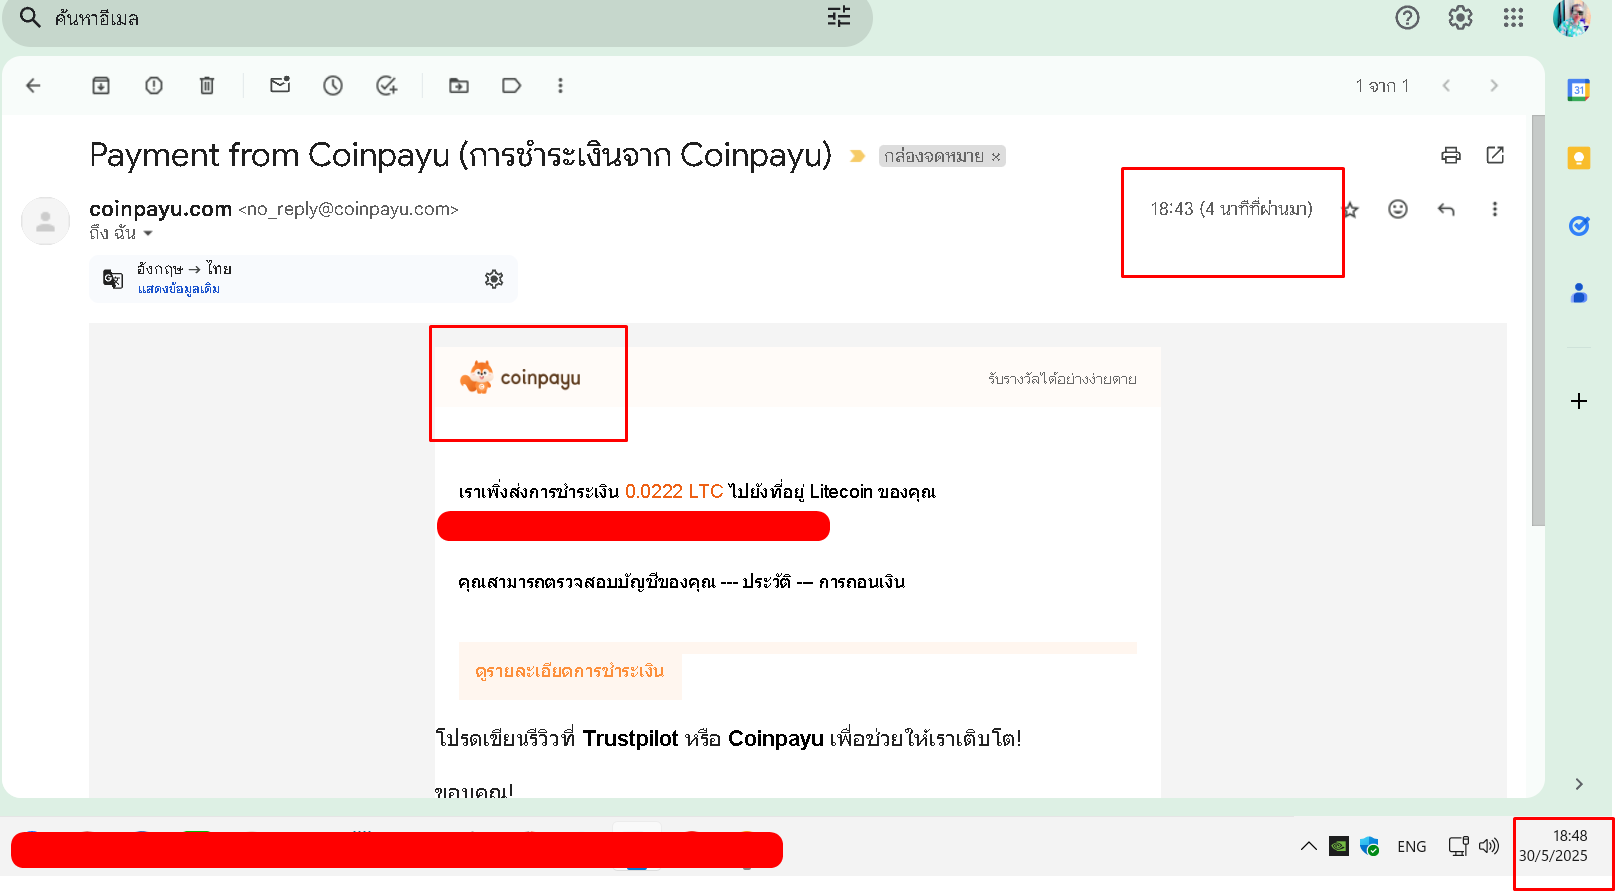Go to older email arrow
Image resolution: width=1615 pixels, height=891 pixels.
click(x=1494, y=86)
